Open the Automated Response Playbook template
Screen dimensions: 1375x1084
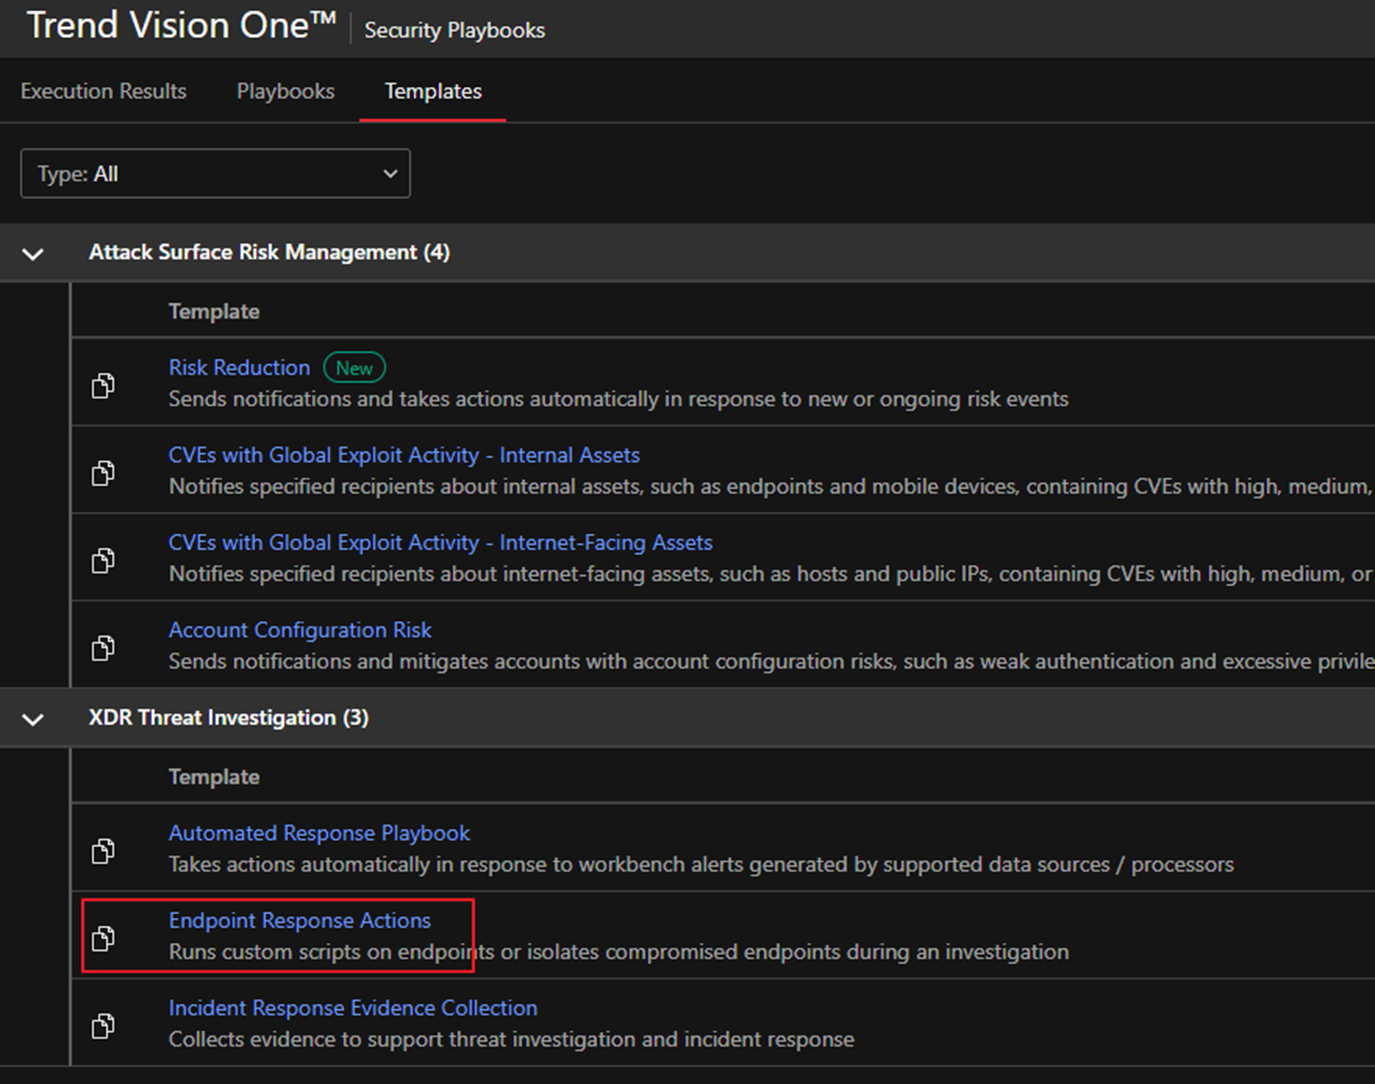point(319,833)
